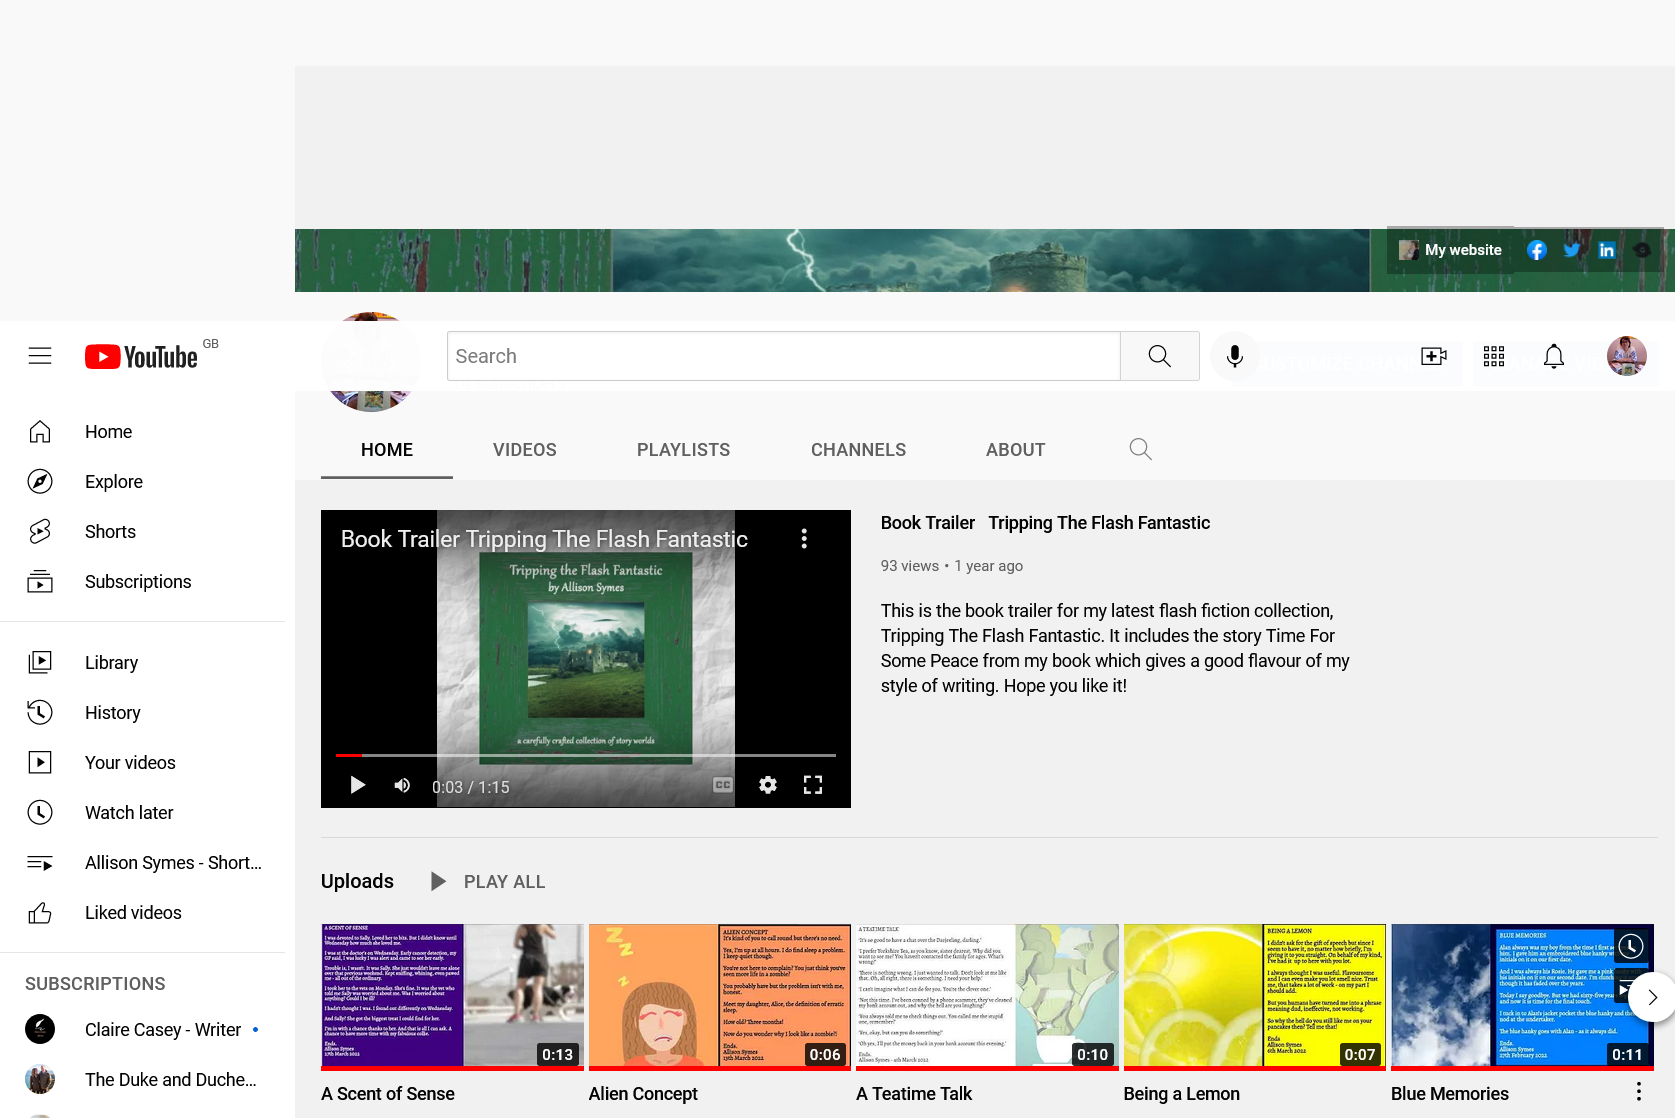This screenshot has width=1675, height=1118.
Task: Click the Create video camera icon
Action: [1433, 356]
